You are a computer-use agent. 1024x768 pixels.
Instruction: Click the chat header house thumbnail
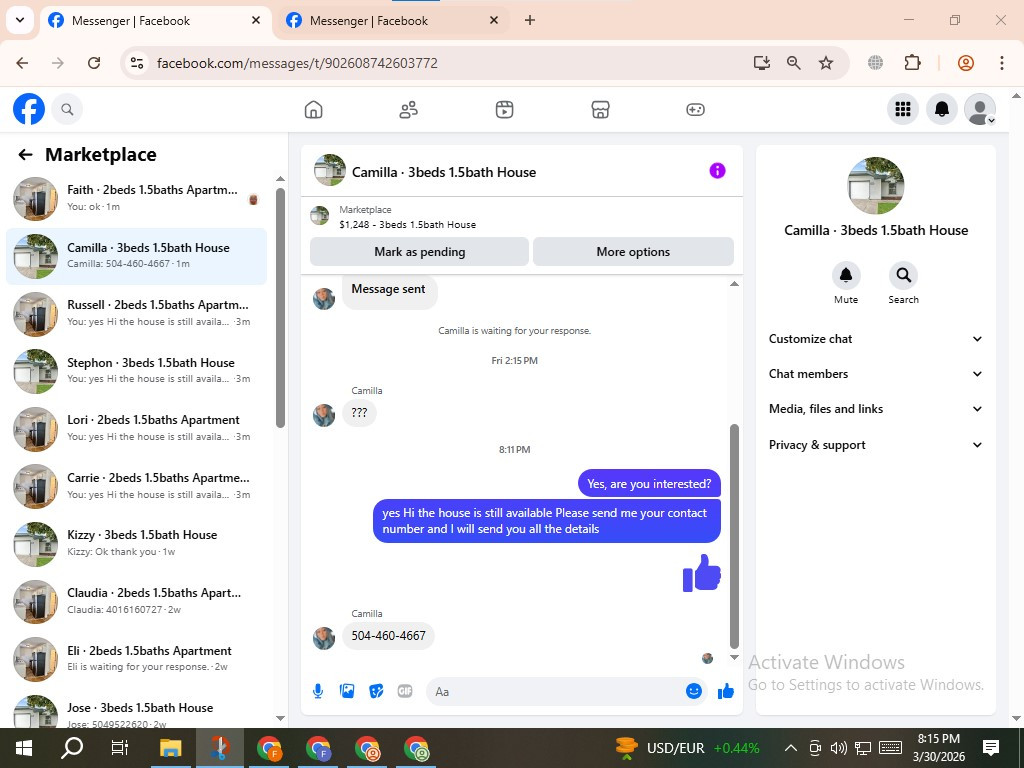330,170
